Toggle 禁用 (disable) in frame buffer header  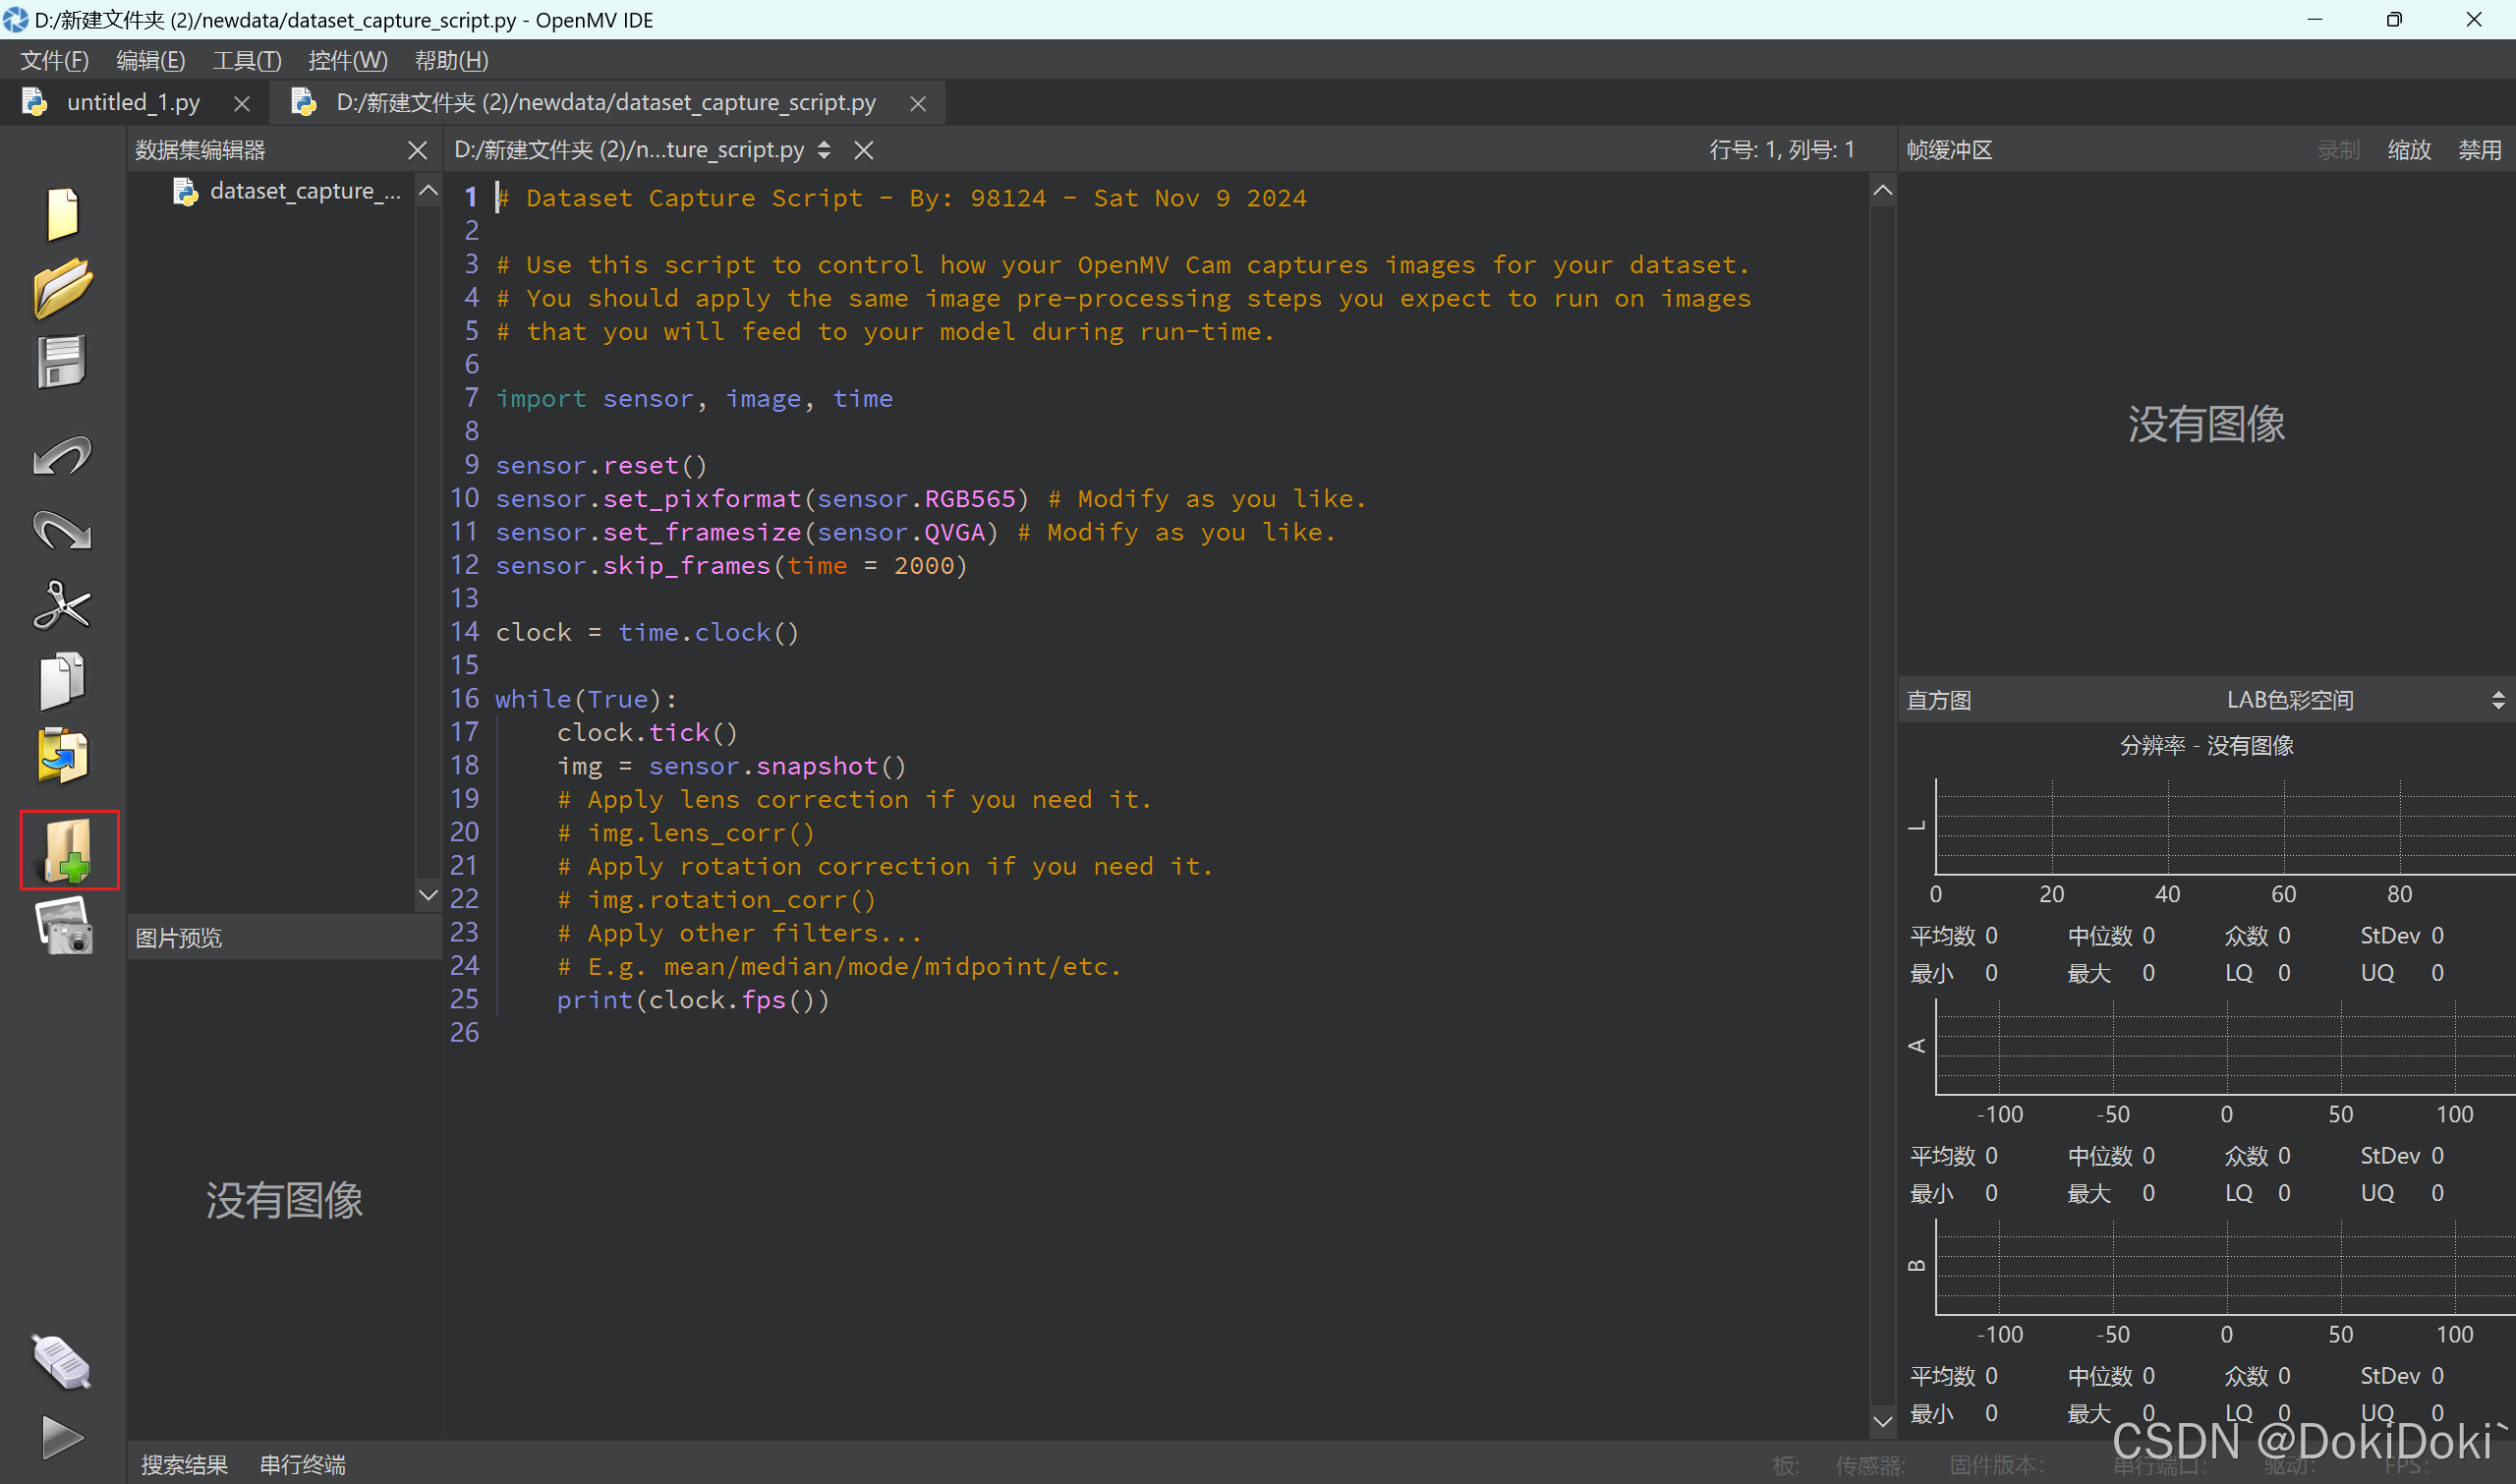click(x=2479, y=150)
